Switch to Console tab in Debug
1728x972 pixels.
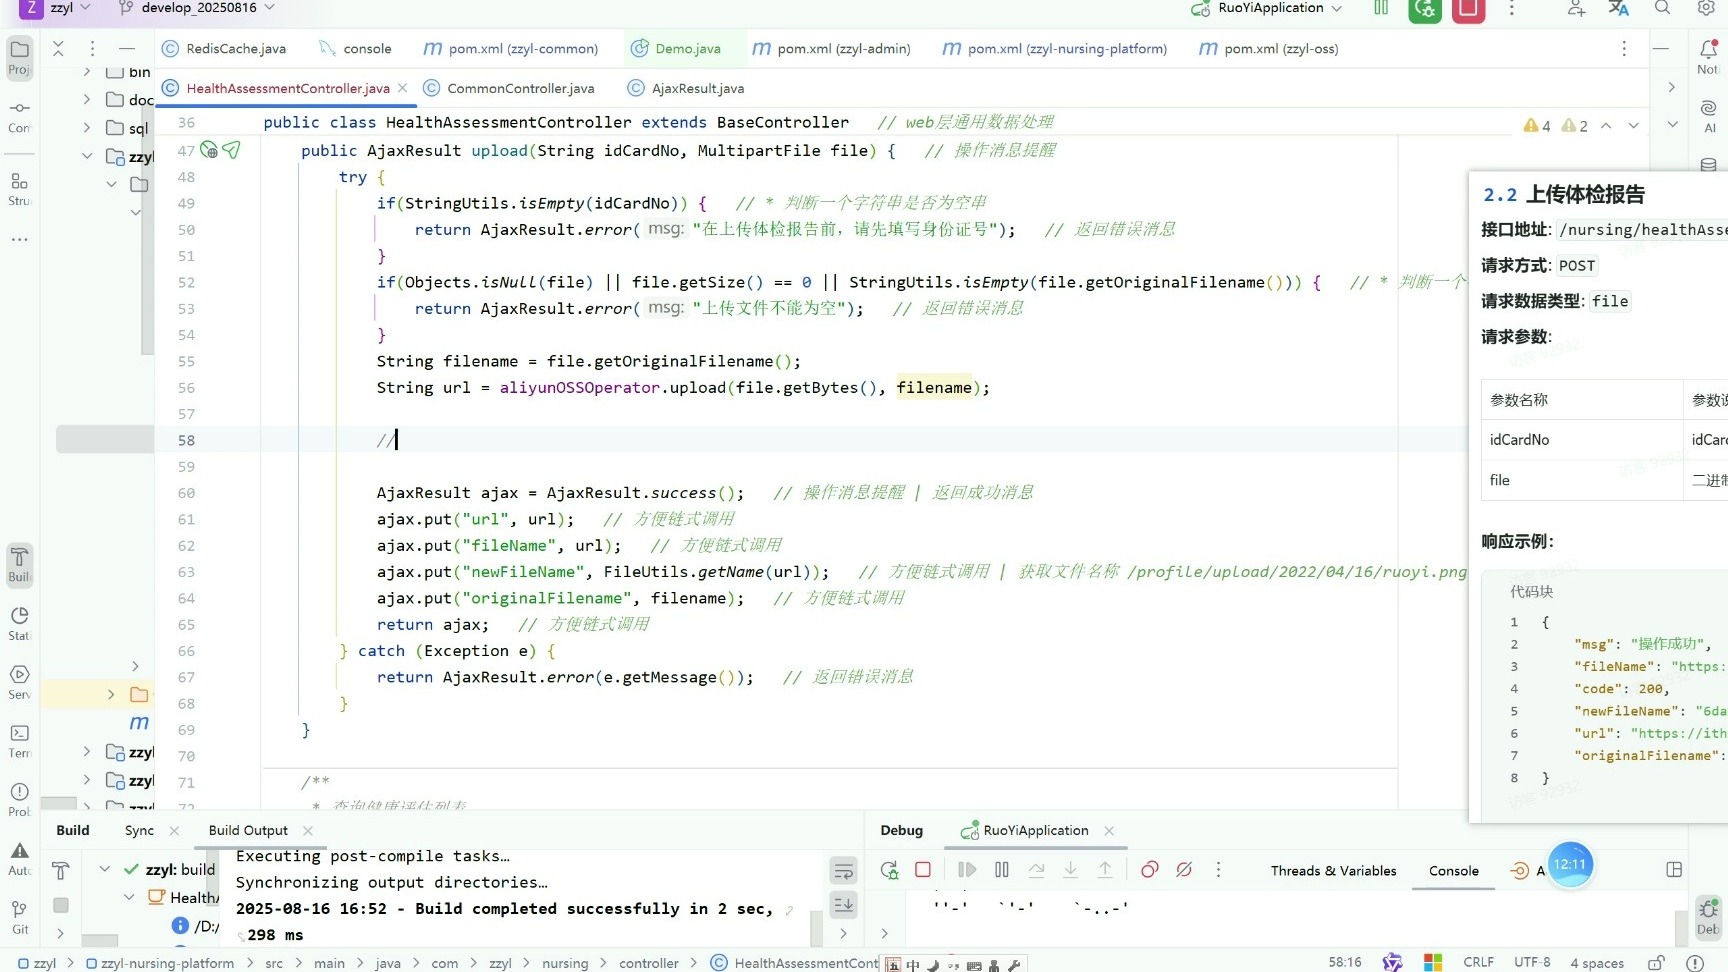[1453, 871]
